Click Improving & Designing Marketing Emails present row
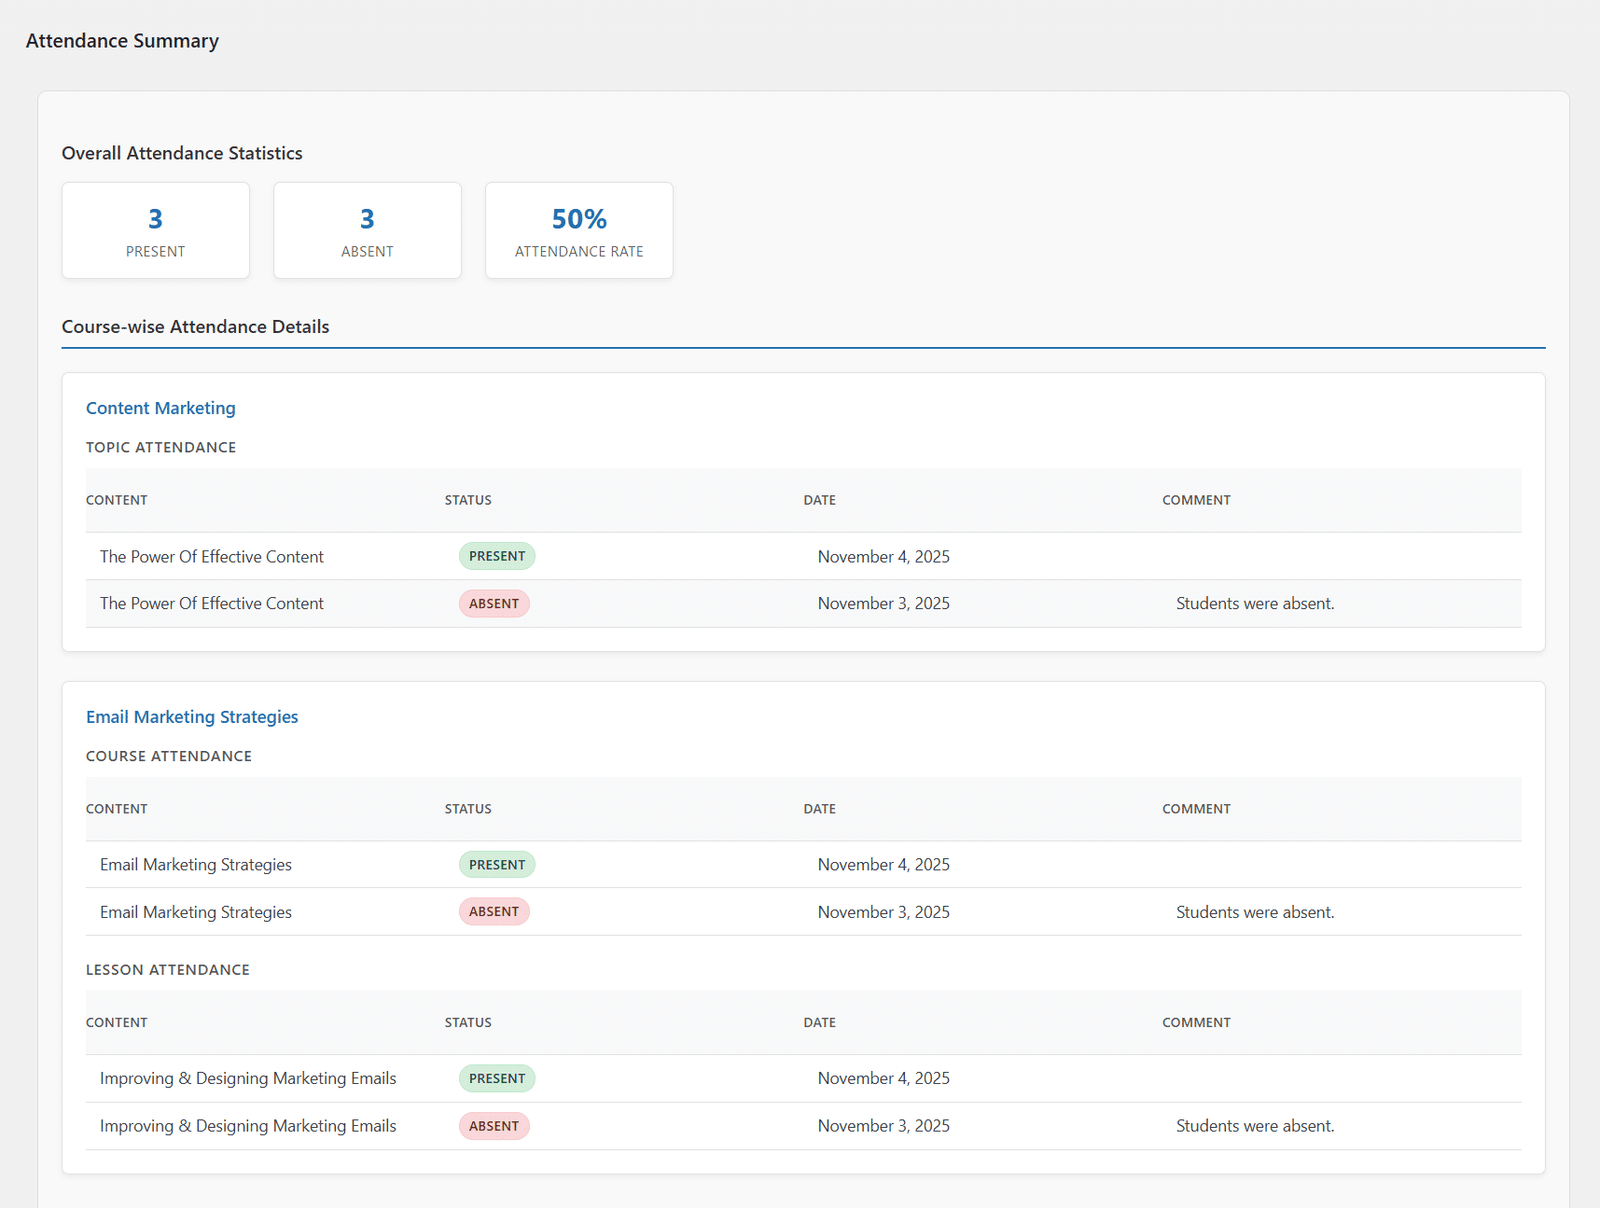 click(x=804, y=1079)
